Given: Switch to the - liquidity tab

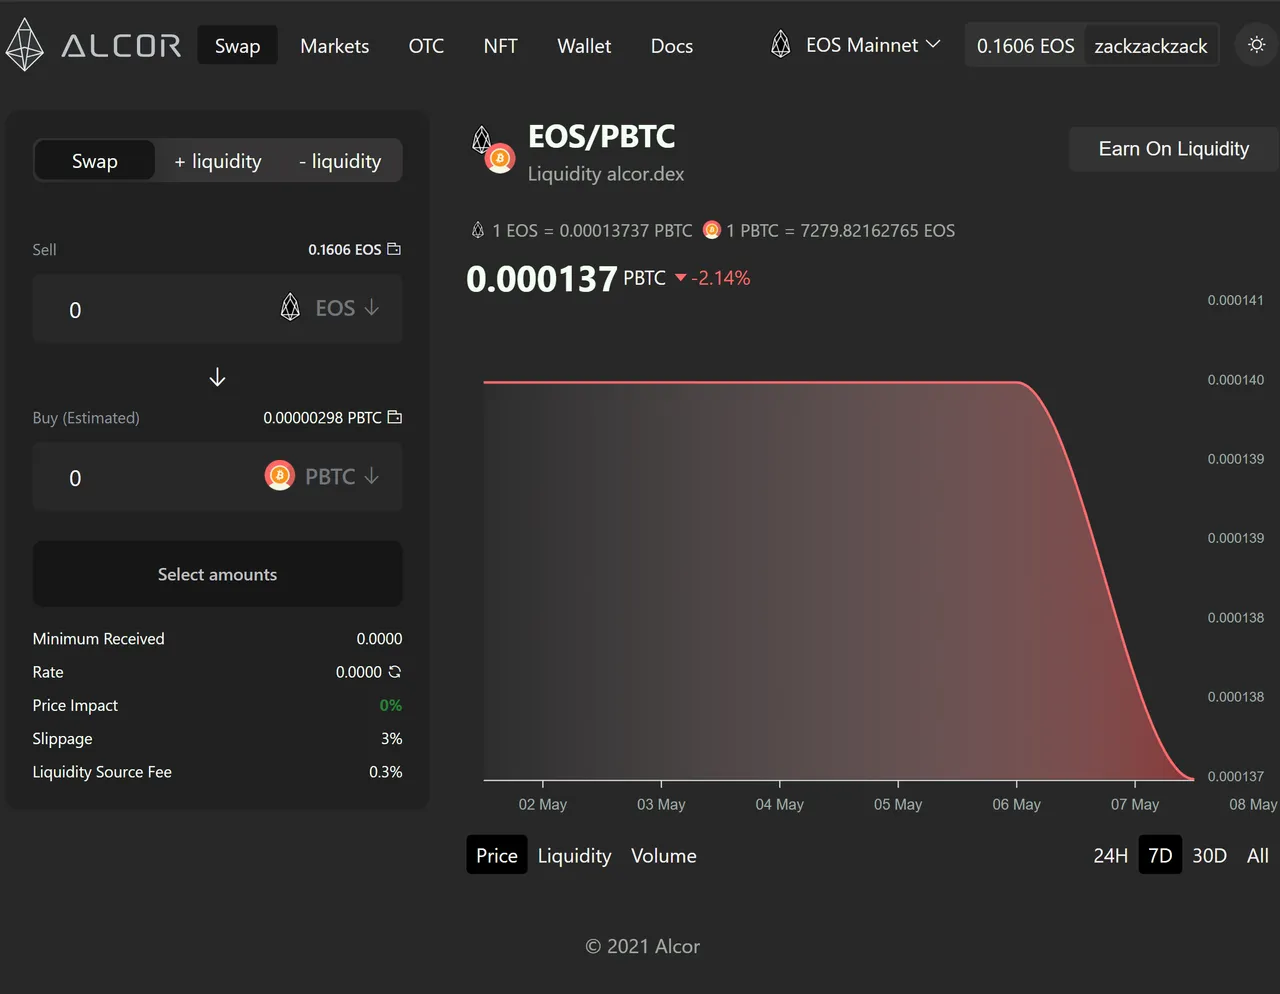Looking at the screenshot, I should tap(340, 161).
